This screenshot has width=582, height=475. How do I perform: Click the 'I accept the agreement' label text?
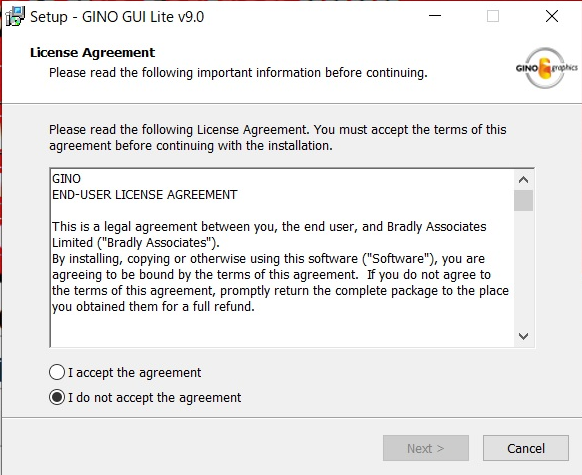pos(134,373)
